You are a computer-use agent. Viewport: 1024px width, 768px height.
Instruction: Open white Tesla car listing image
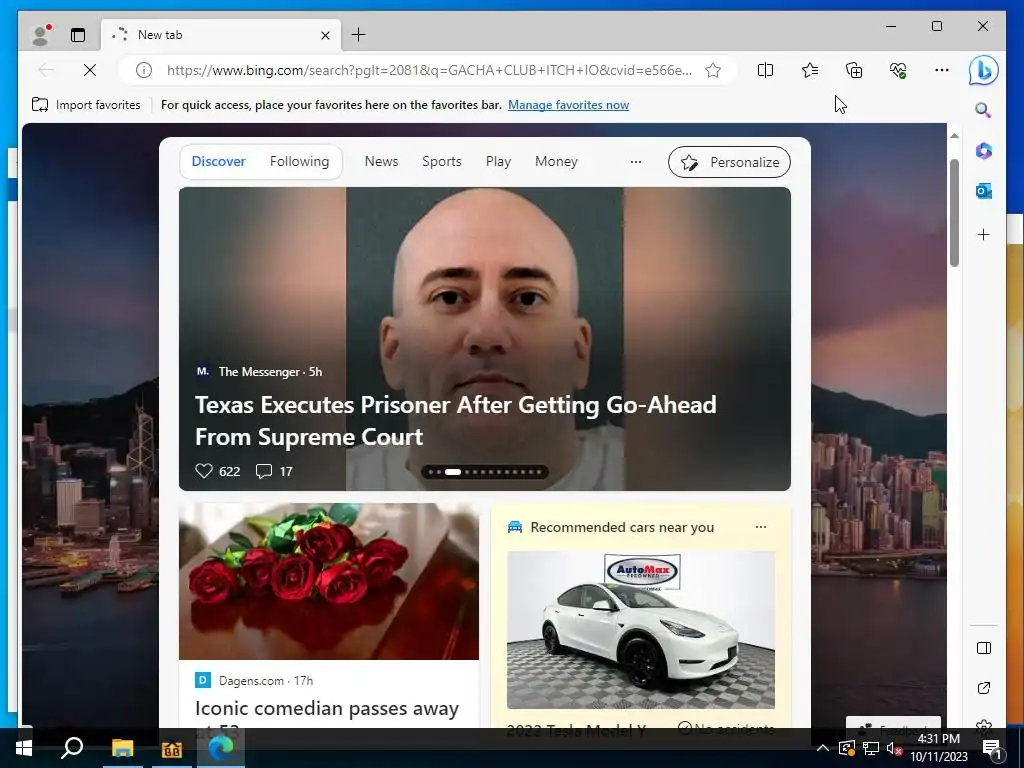pyautogui.click(x=641, y=630)
